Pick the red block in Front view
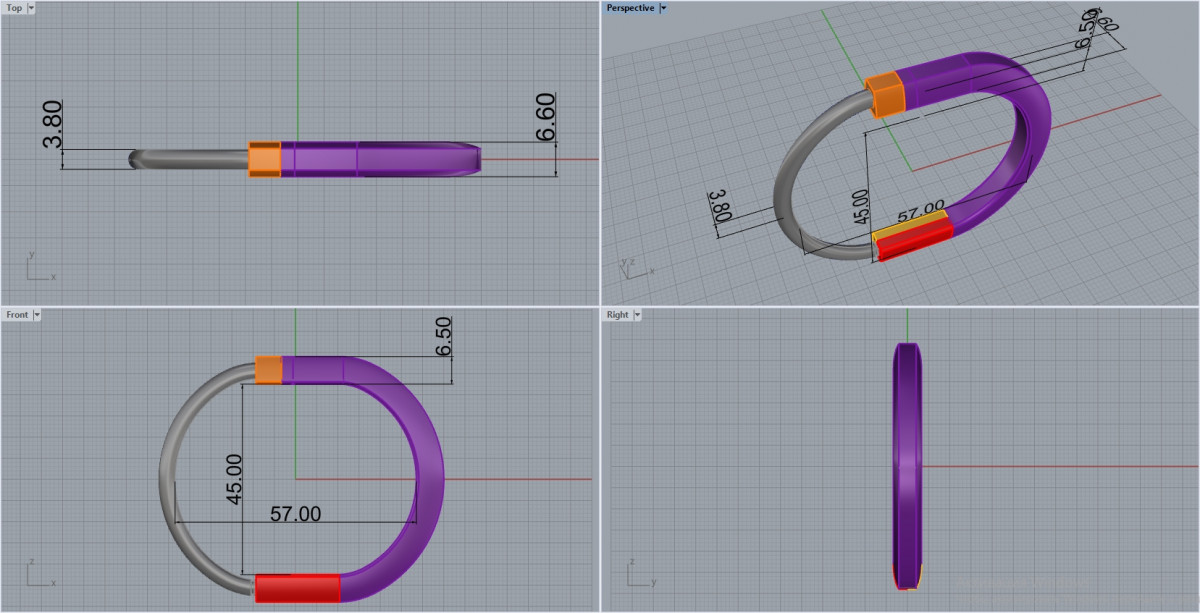 point(297,588)
